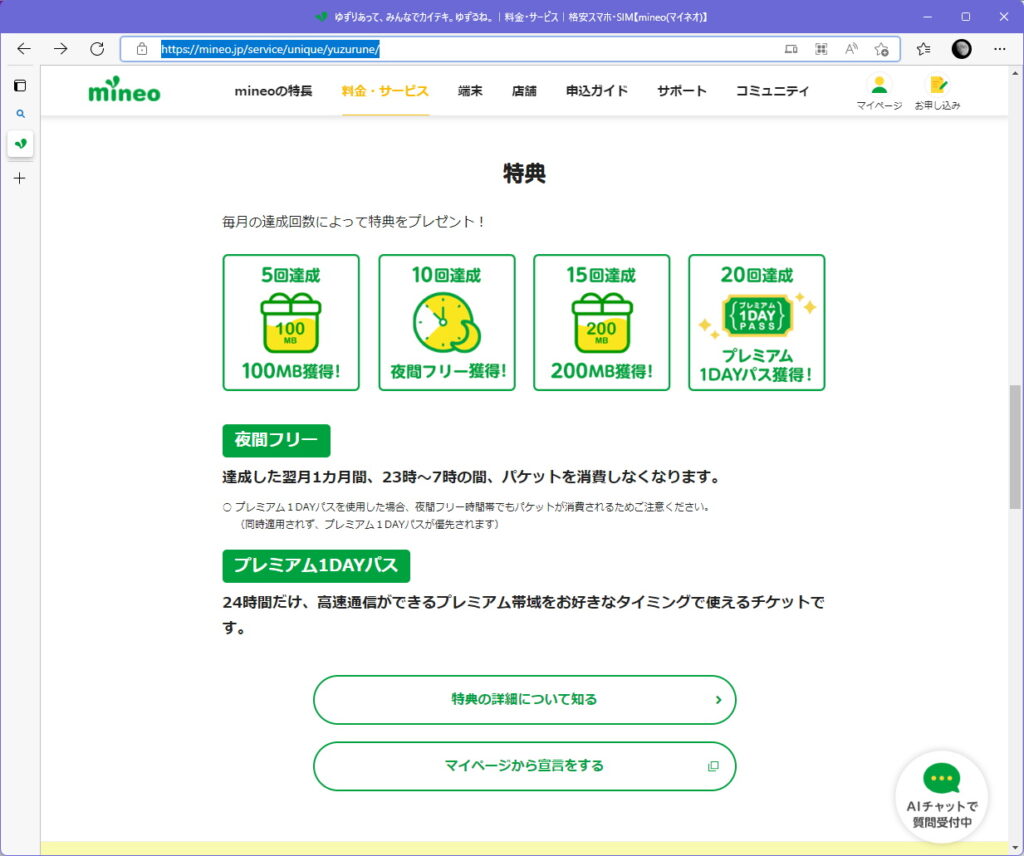Open the Favorites list
Image resolution: width=1024 pixels, height=856 pixels.
coord(923,49)
